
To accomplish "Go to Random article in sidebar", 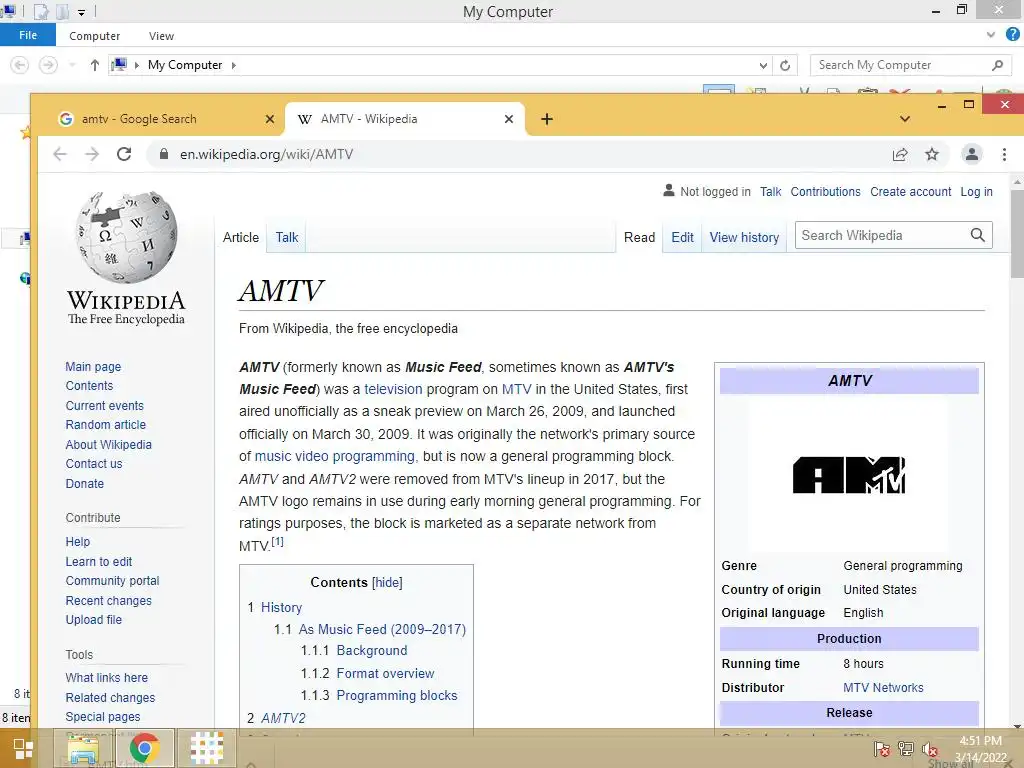I will 106,424.
